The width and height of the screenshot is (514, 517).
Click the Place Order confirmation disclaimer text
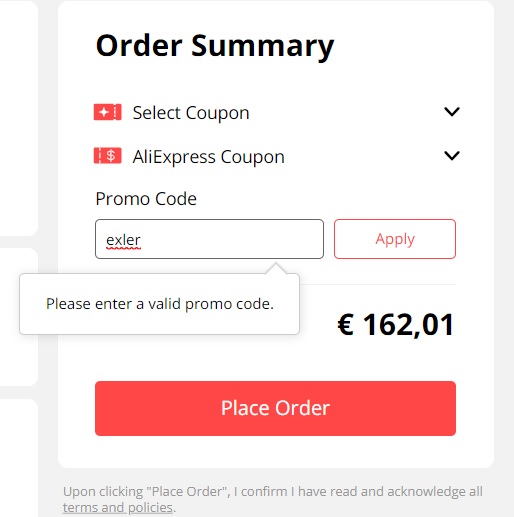pyautogui.click(x=273, y=499)
